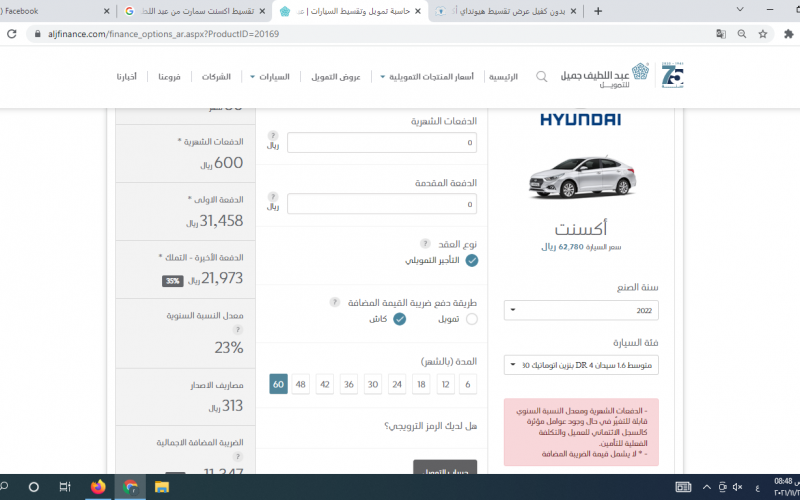Click the help icon under الضريبة المضافة الاجمالية
Screen dimensions: 800x500
tap(237, 457)
